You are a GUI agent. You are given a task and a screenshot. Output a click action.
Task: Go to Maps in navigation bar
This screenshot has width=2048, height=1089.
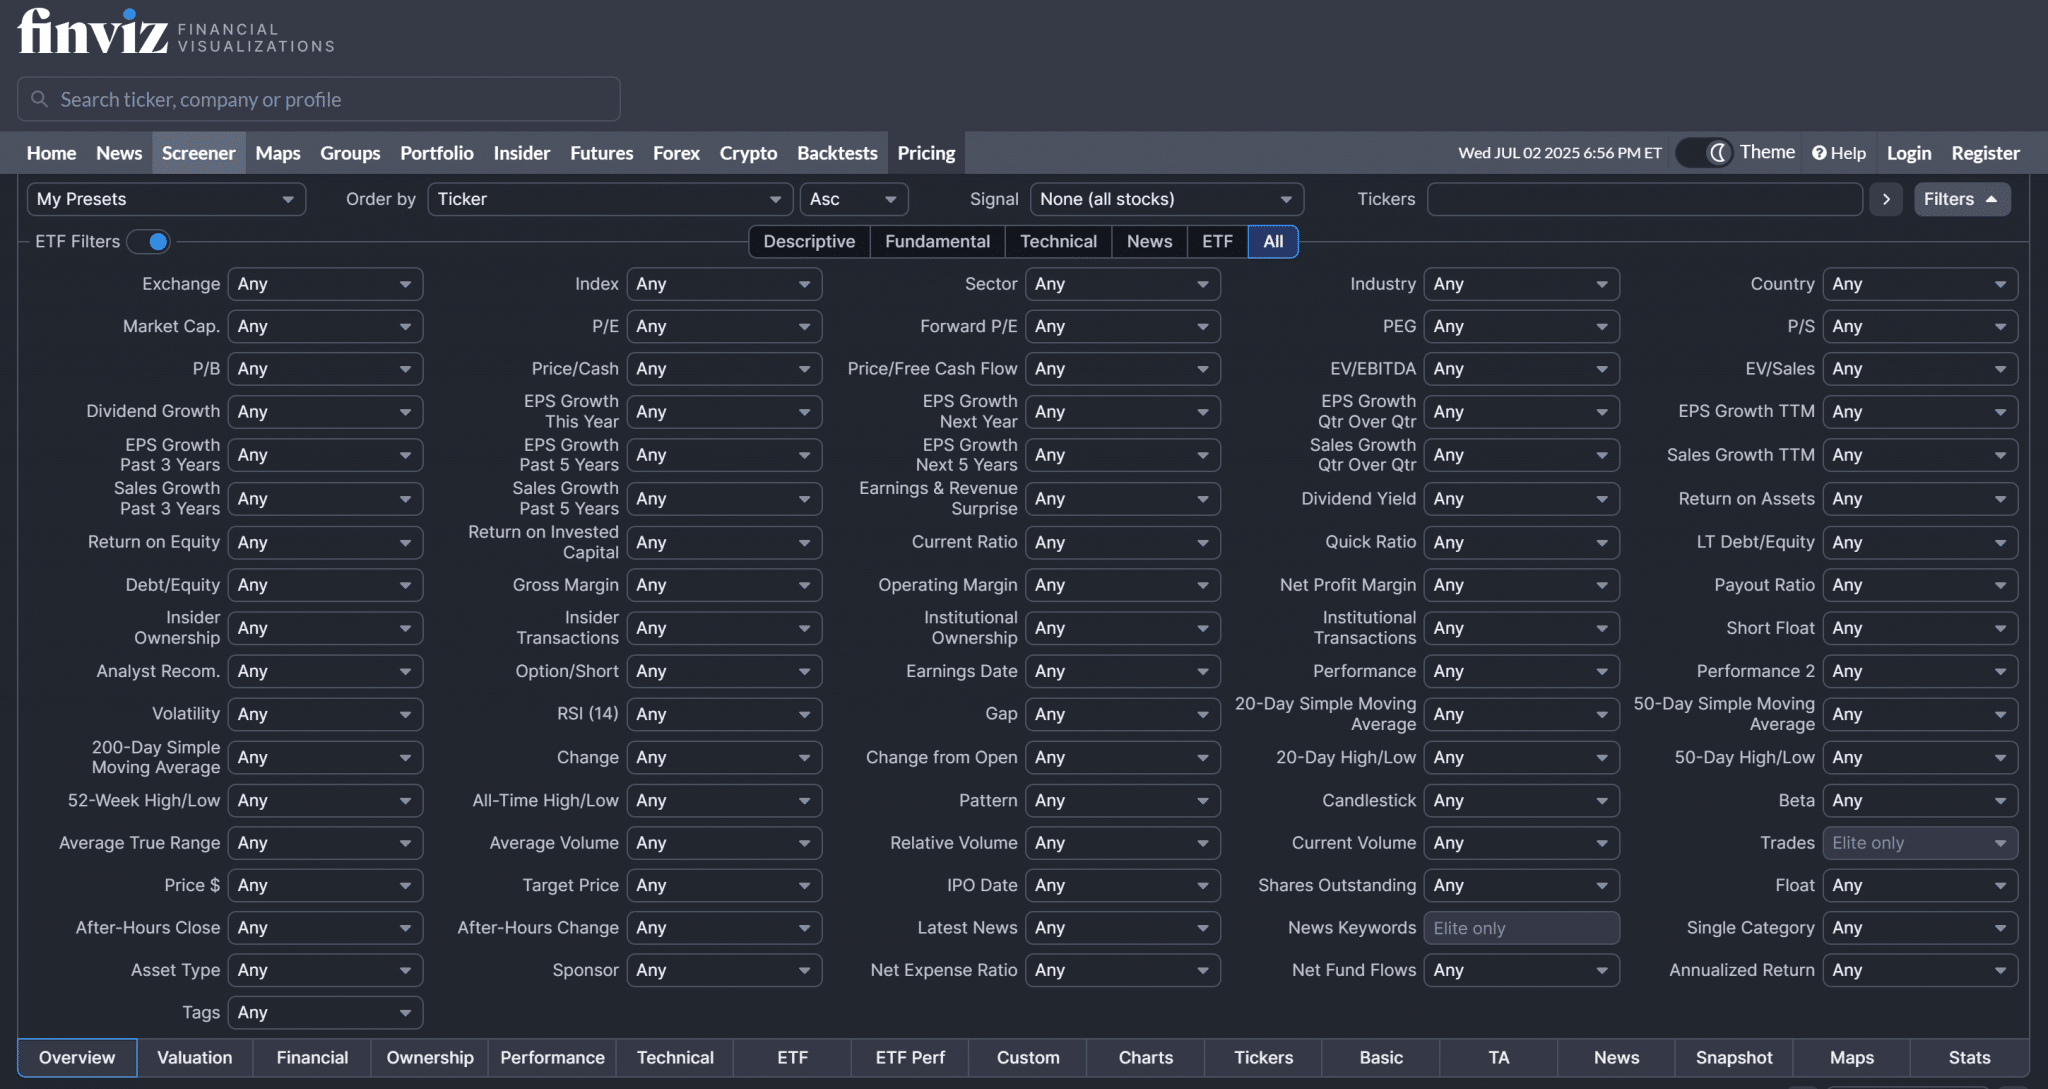click(x=277, y=153)
